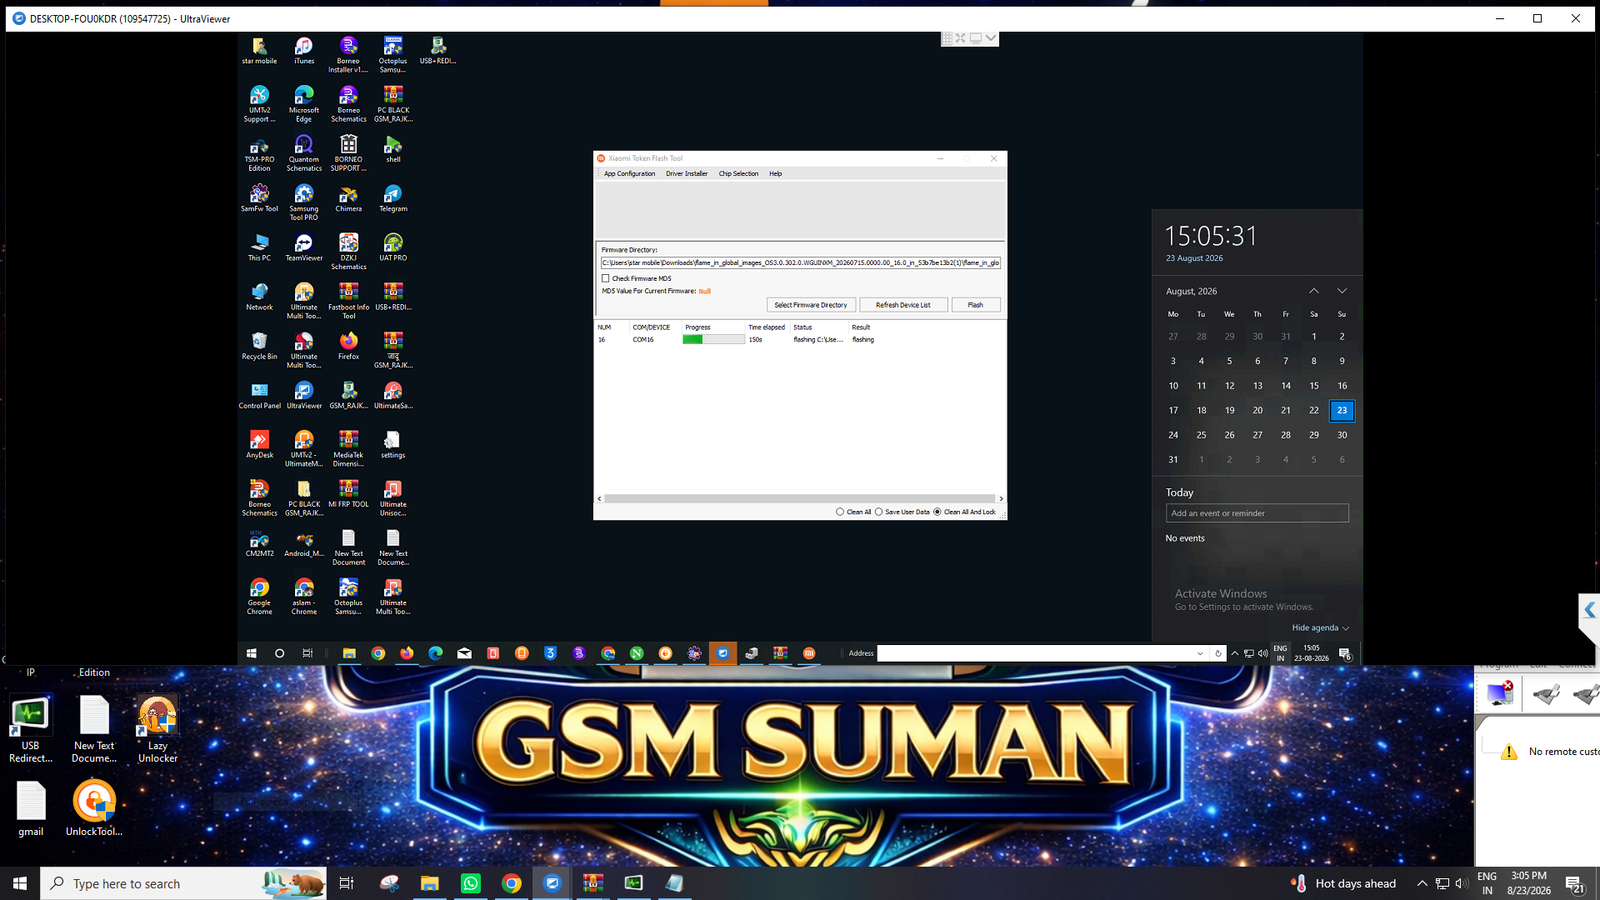Click the Flash button

(x=975, y=305)
